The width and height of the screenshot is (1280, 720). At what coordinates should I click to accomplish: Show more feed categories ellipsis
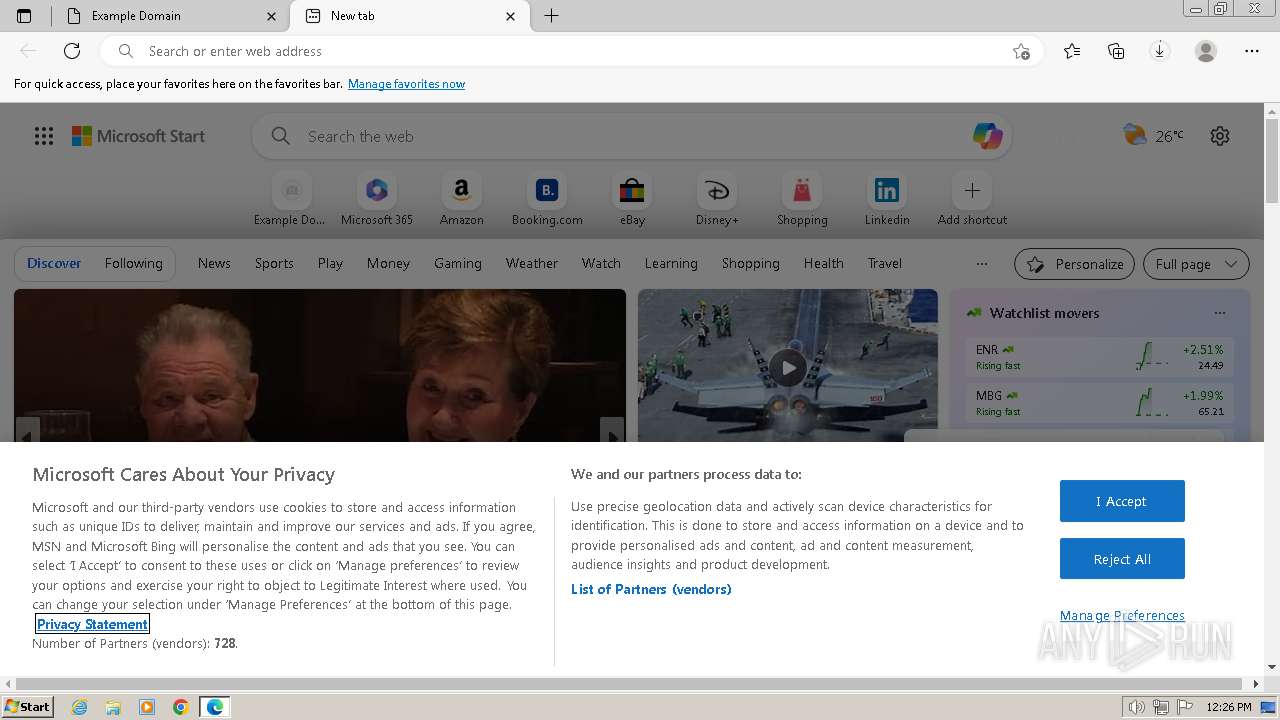(982, 264)
